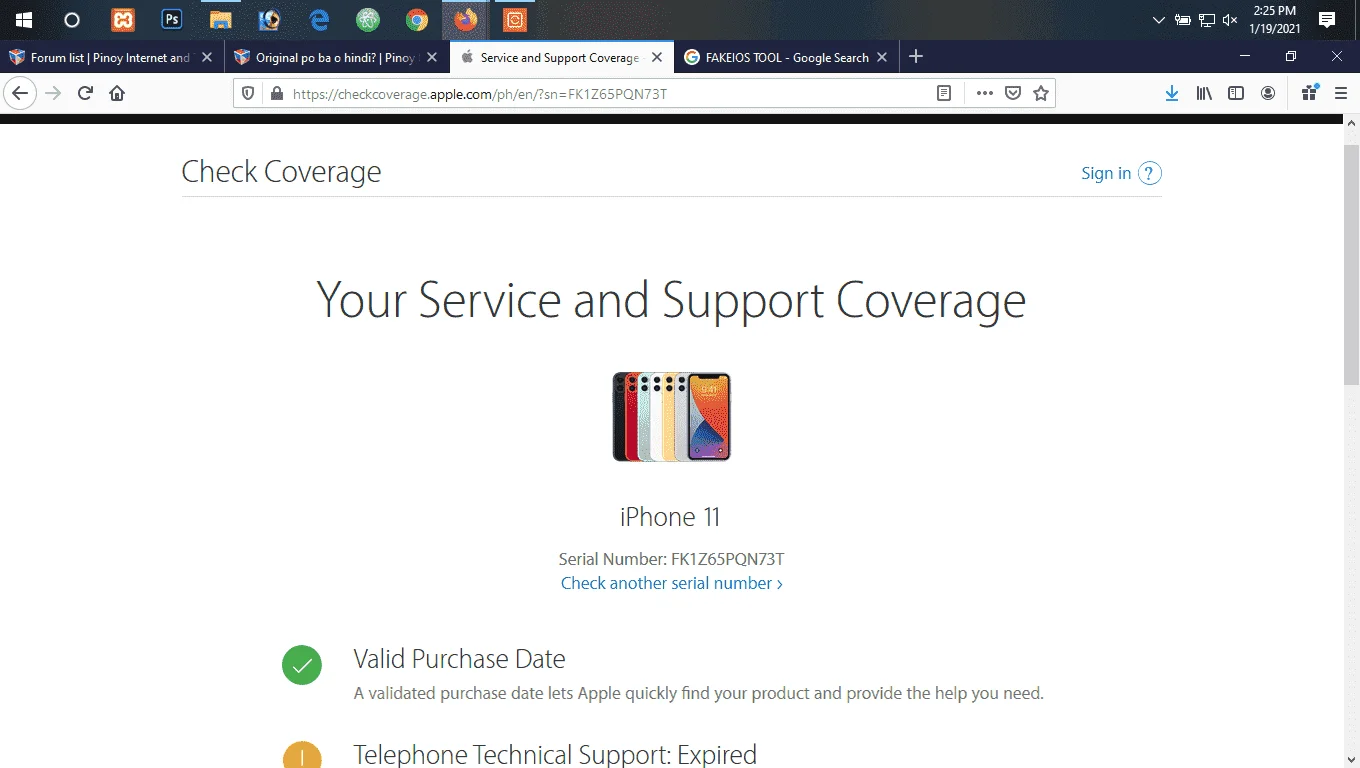
Task: Go forward one page
Action: click(53, 93)
